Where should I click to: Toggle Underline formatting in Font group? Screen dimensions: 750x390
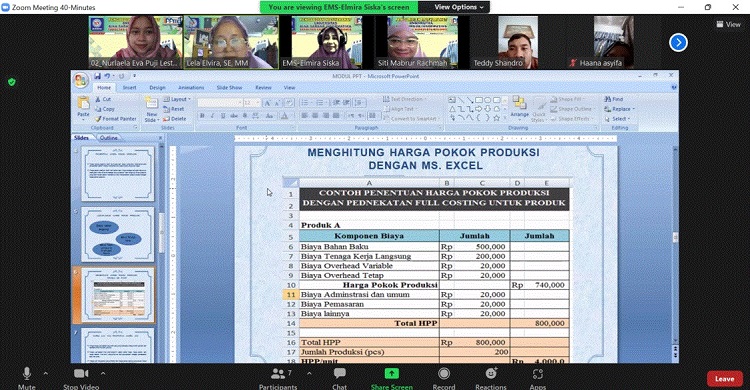[223, 116]
